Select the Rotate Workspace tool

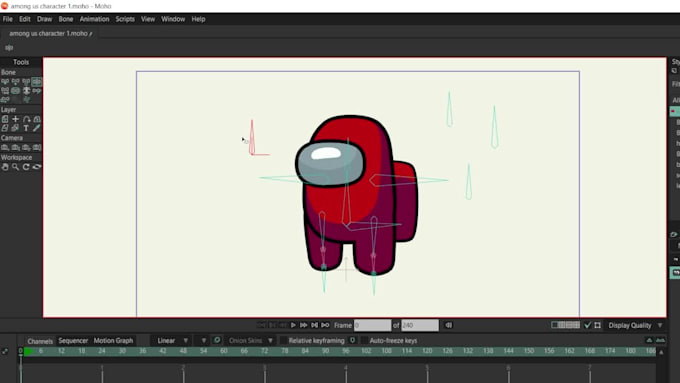(x=26, y=167)
